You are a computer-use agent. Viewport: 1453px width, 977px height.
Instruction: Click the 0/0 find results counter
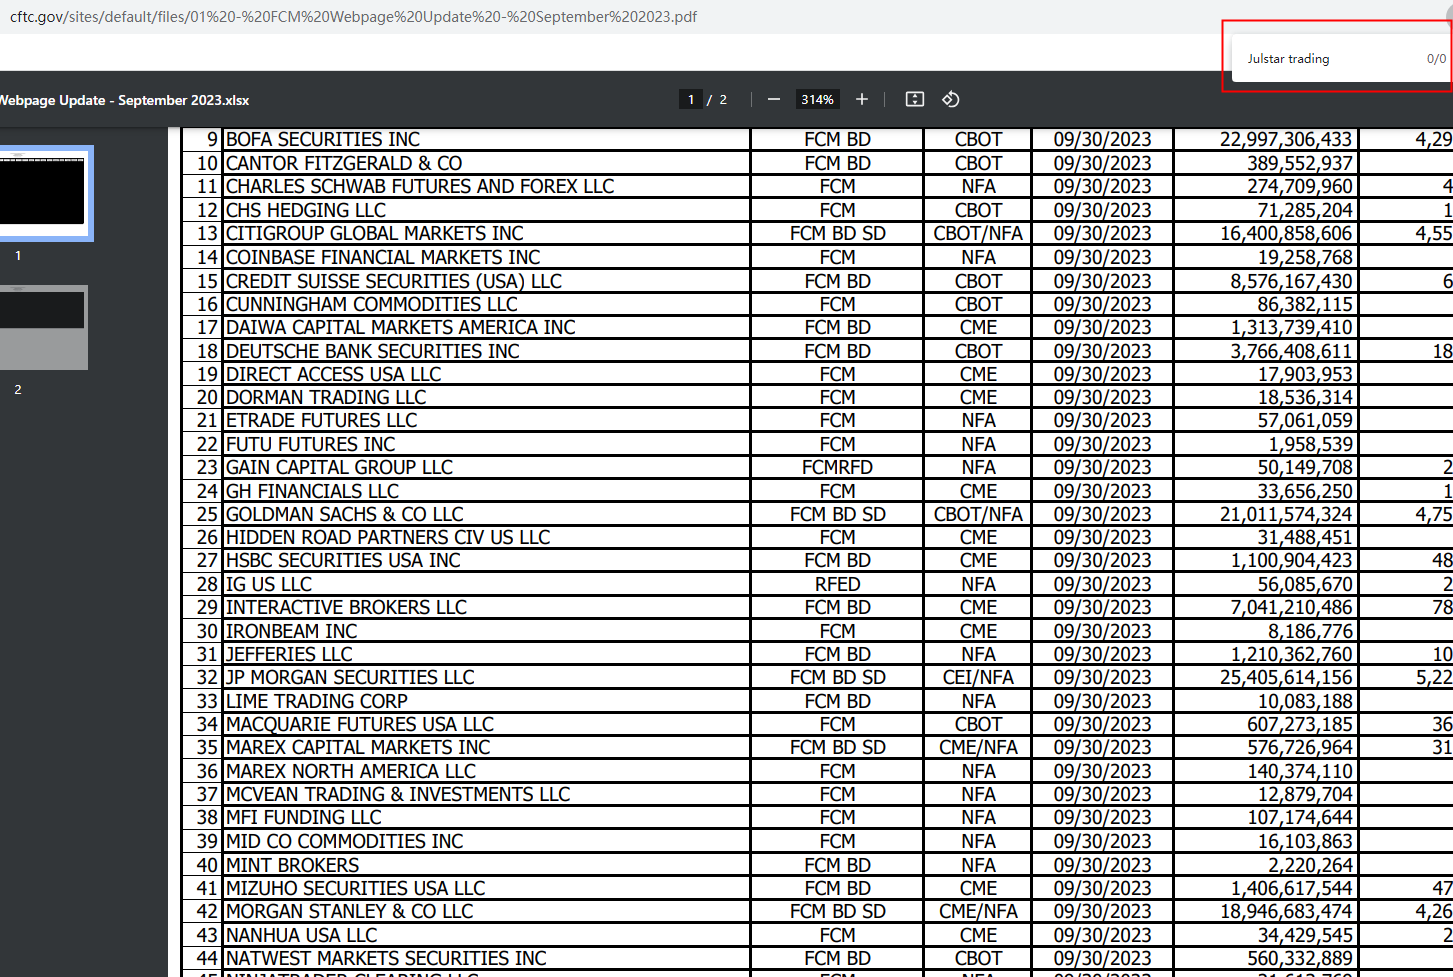click(x=1436, y=59)
